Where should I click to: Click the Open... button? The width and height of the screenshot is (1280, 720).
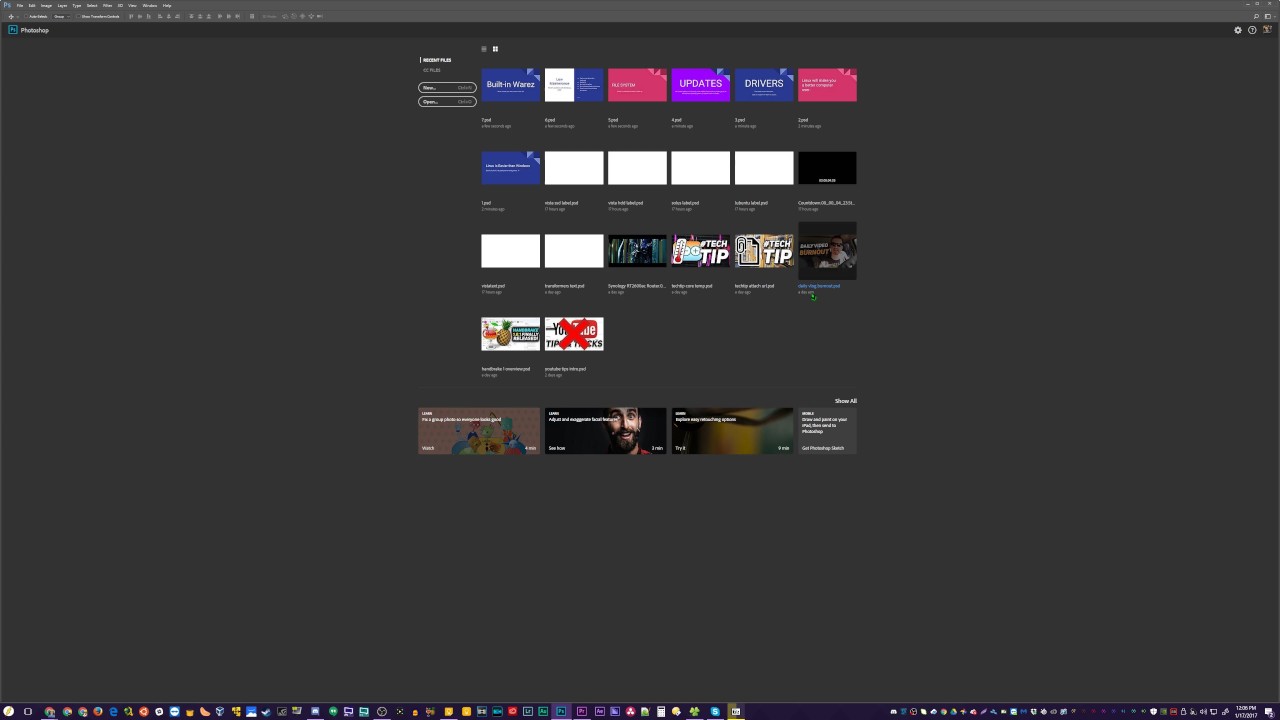447,102
